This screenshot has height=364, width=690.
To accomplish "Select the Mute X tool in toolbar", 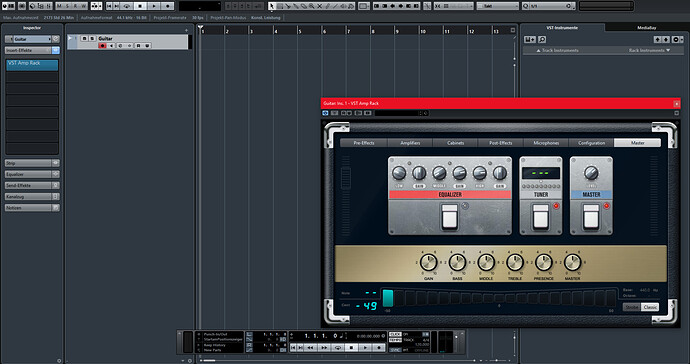I will [x=319, y=6].
